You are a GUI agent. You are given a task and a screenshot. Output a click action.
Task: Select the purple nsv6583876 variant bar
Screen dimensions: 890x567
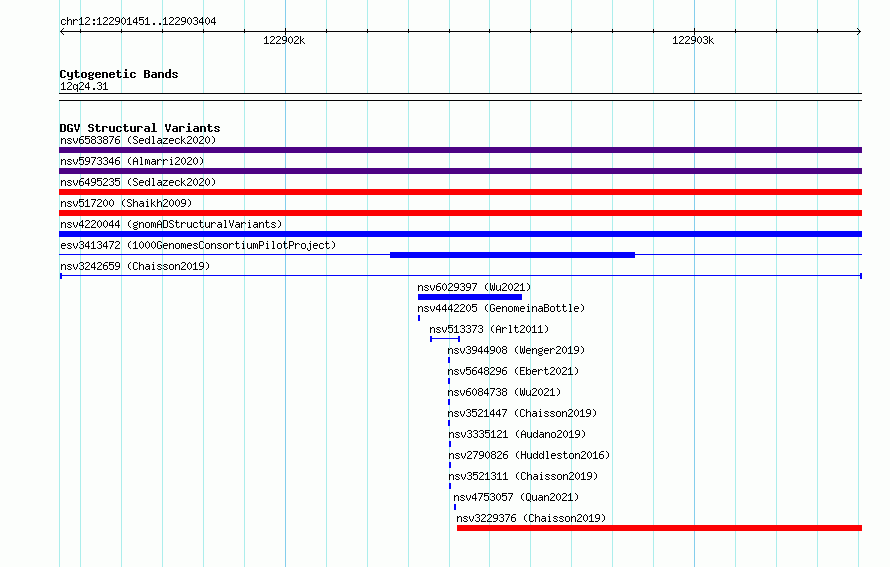pos(460,150)
